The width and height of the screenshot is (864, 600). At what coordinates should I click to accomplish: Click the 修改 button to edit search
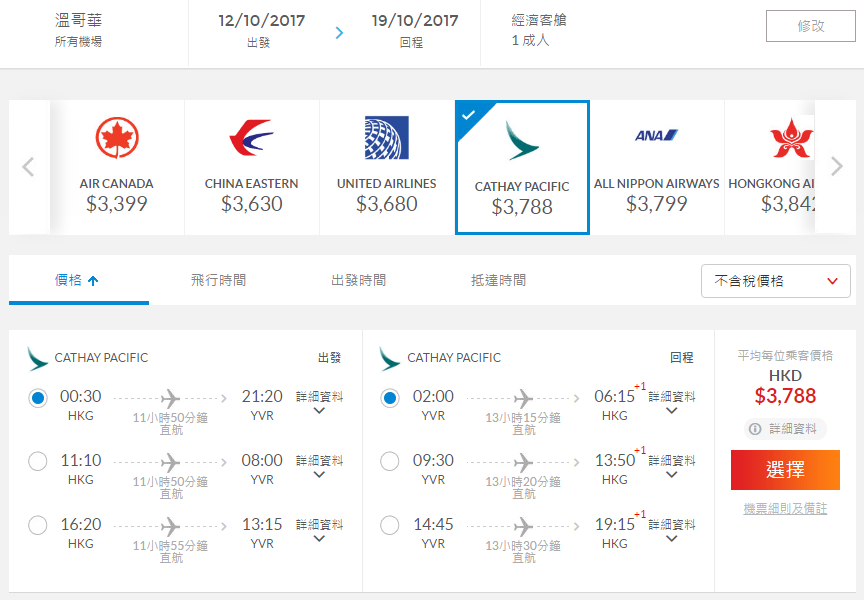click(811, 26)
